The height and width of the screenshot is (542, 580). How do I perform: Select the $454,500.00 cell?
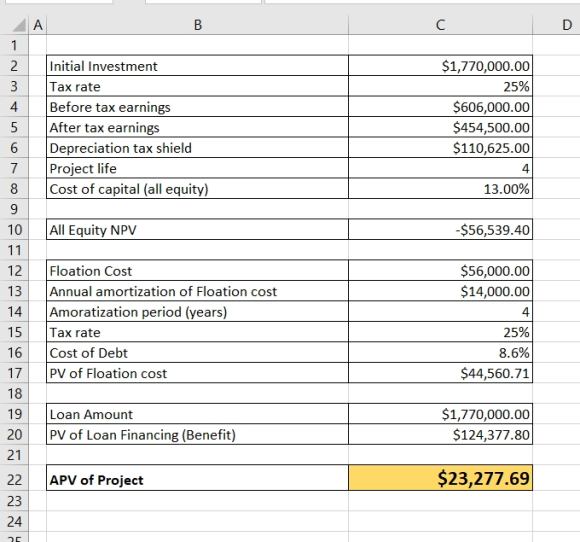[x=440, y=127]
